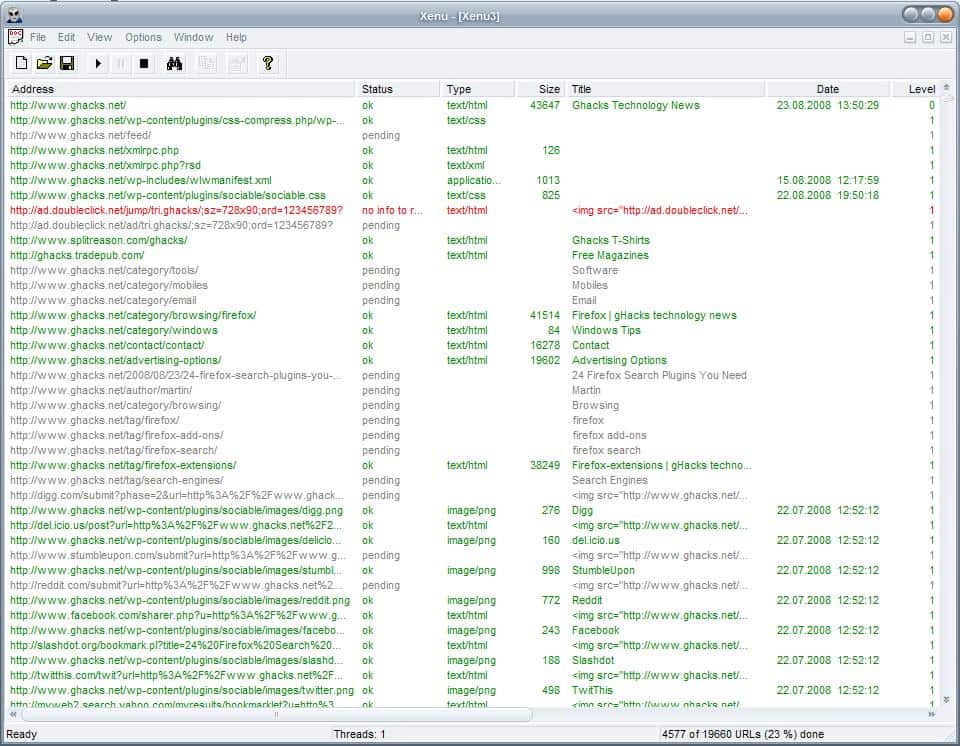The width and height of the screenshot is (960, 746).
Task: Select the red ad.doubleclick.net broken link row
Action: [x=176, y=210]
